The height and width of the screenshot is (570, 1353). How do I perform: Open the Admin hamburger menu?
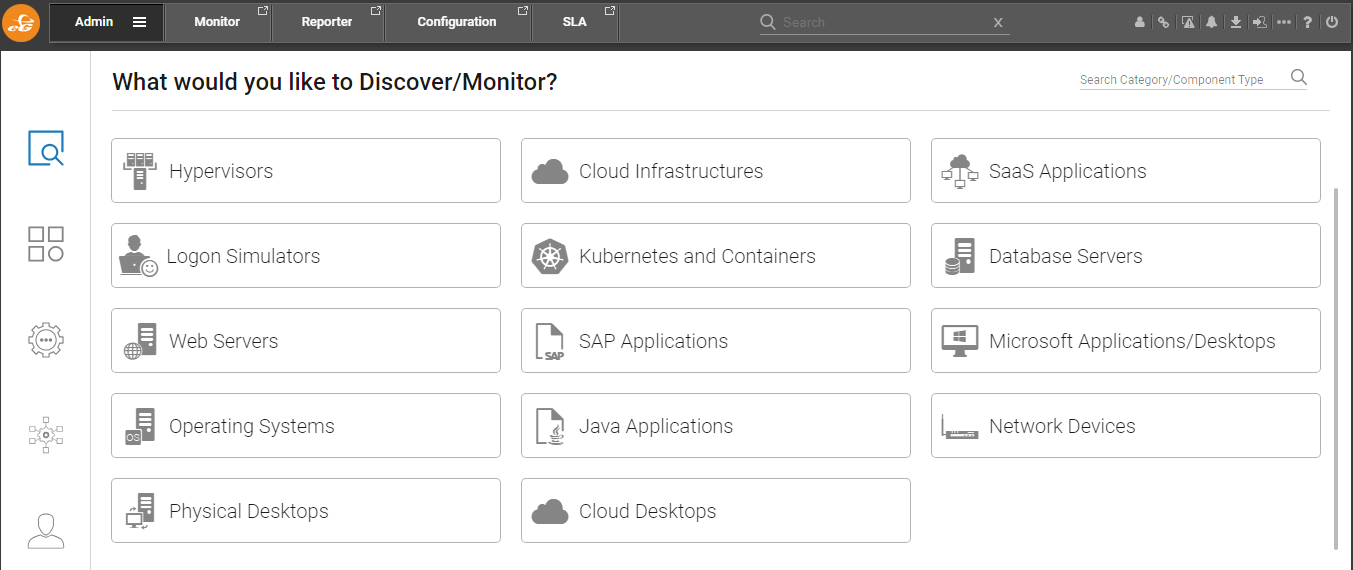tap(139, 22)
